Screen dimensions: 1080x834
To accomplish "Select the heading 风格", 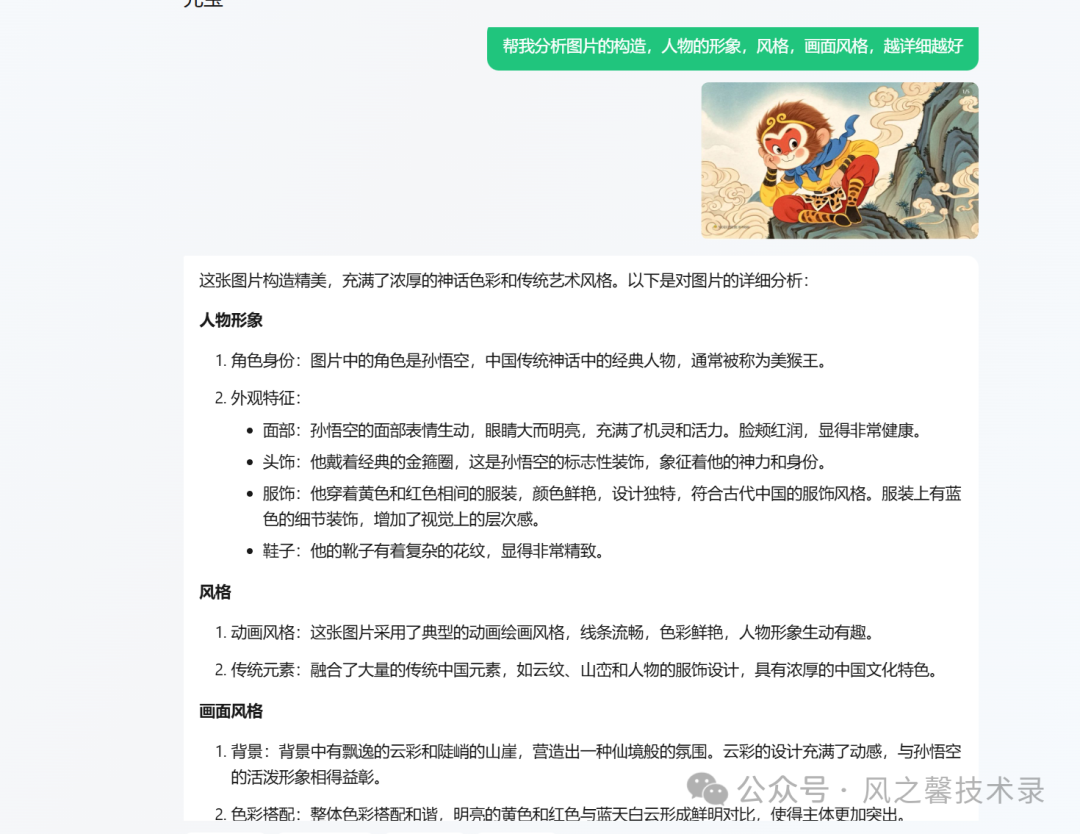I will point(215,592).
